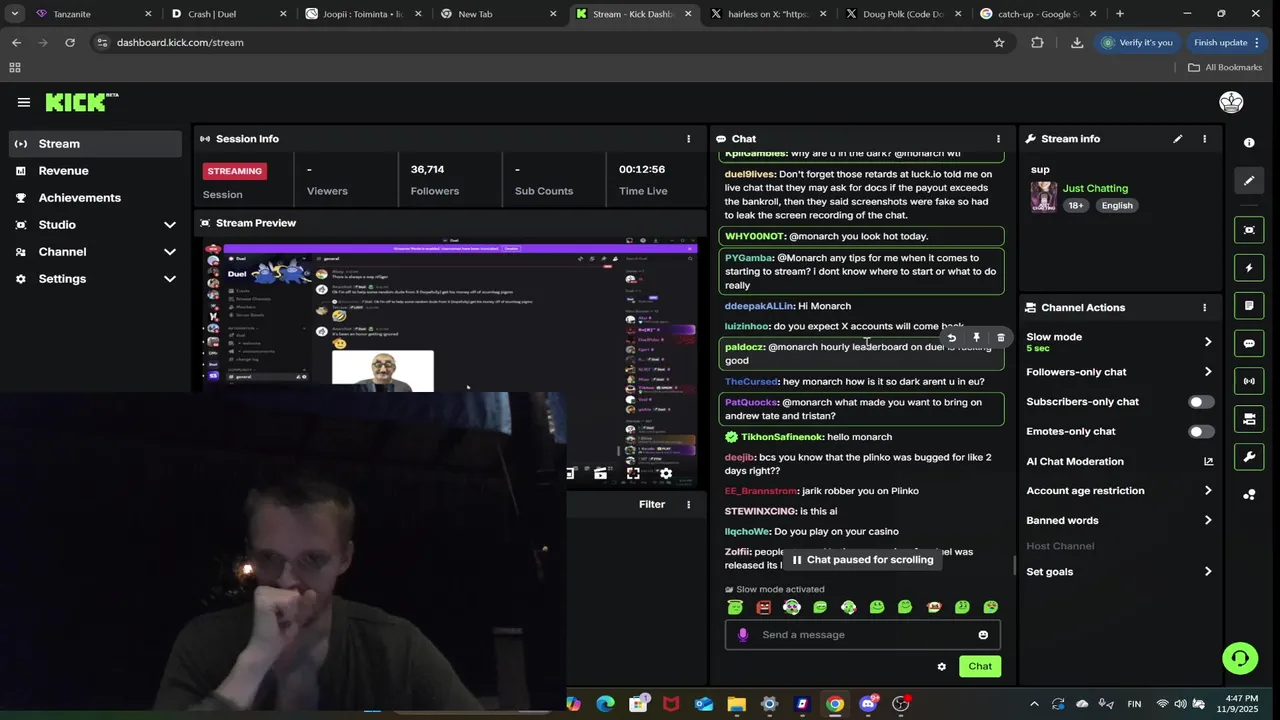Click Send a message input field

(x=862, y=635)
